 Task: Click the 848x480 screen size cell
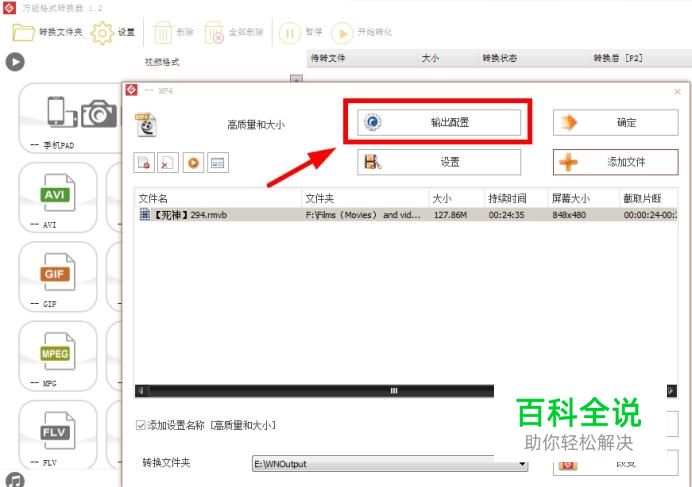[x=569, y=215]
